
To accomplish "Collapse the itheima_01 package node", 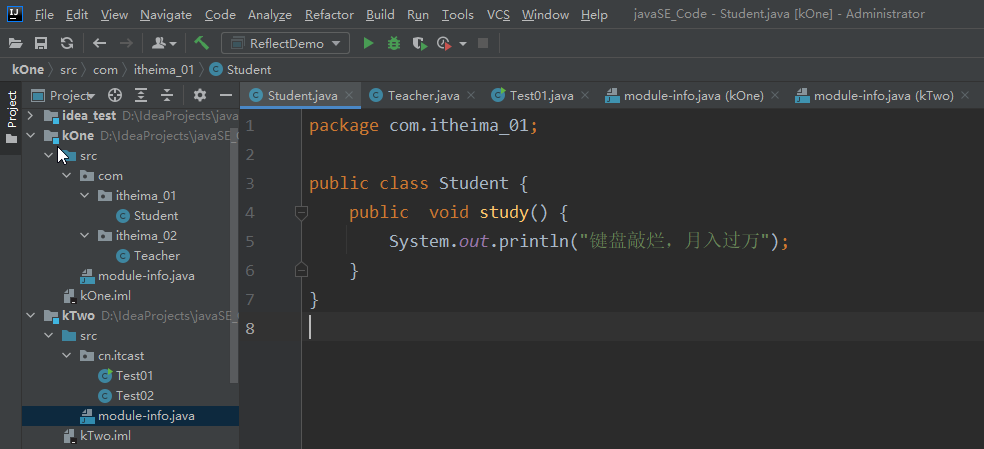I will pyautogui.click(x=85, y=196).
